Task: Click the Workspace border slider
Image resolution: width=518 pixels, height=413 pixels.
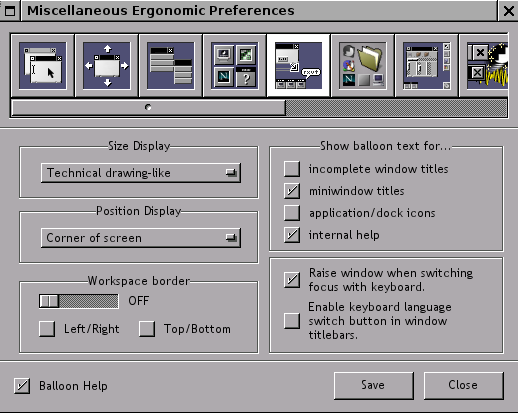Action: point(79,301)
